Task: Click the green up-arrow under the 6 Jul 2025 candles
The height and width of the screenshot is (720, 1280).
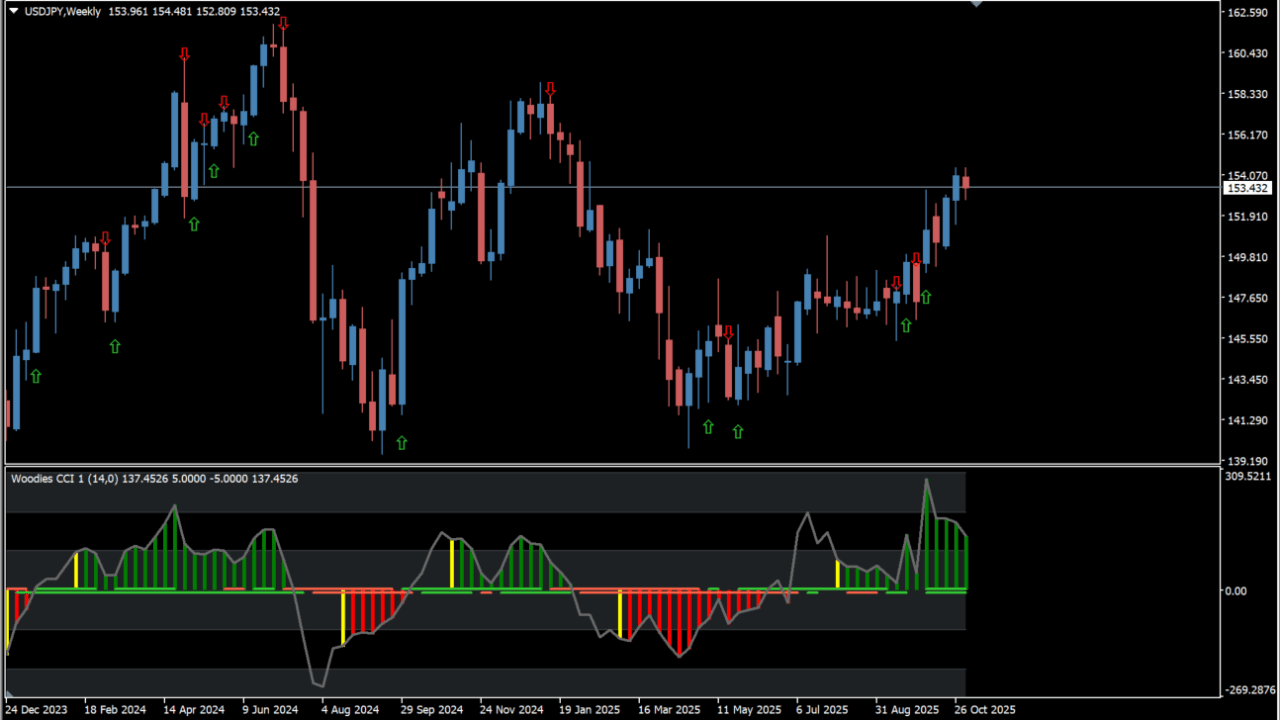Action: pos(906,324)
